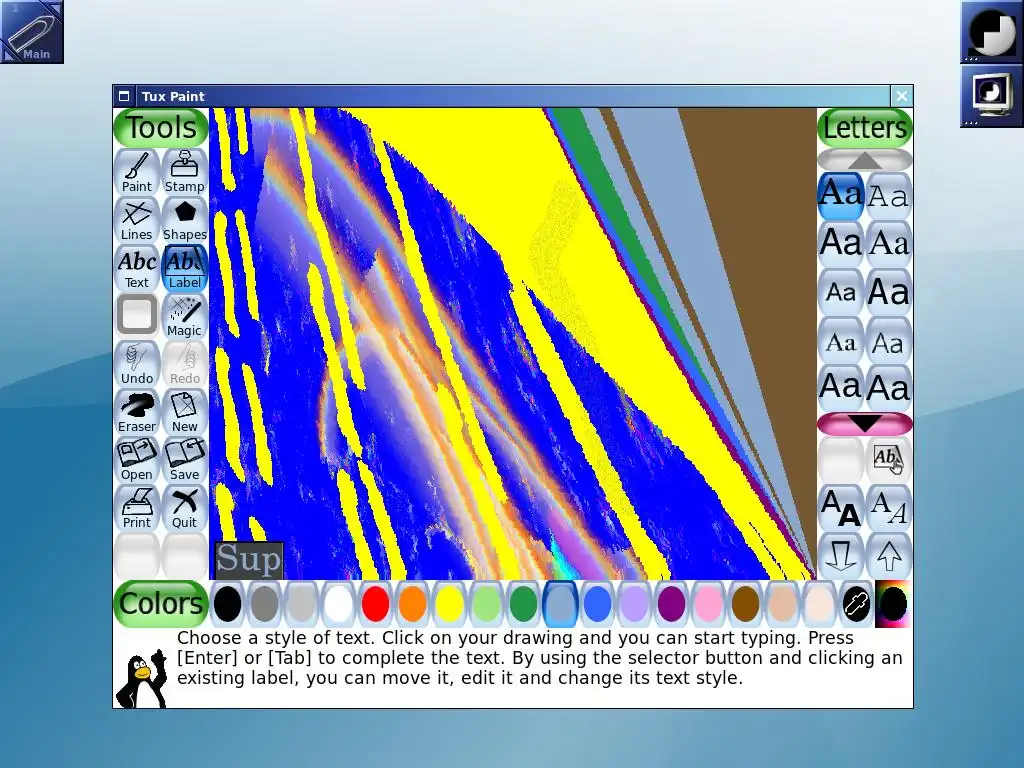
Task: Increase the text size with up arrow
Action: point(888,556)
